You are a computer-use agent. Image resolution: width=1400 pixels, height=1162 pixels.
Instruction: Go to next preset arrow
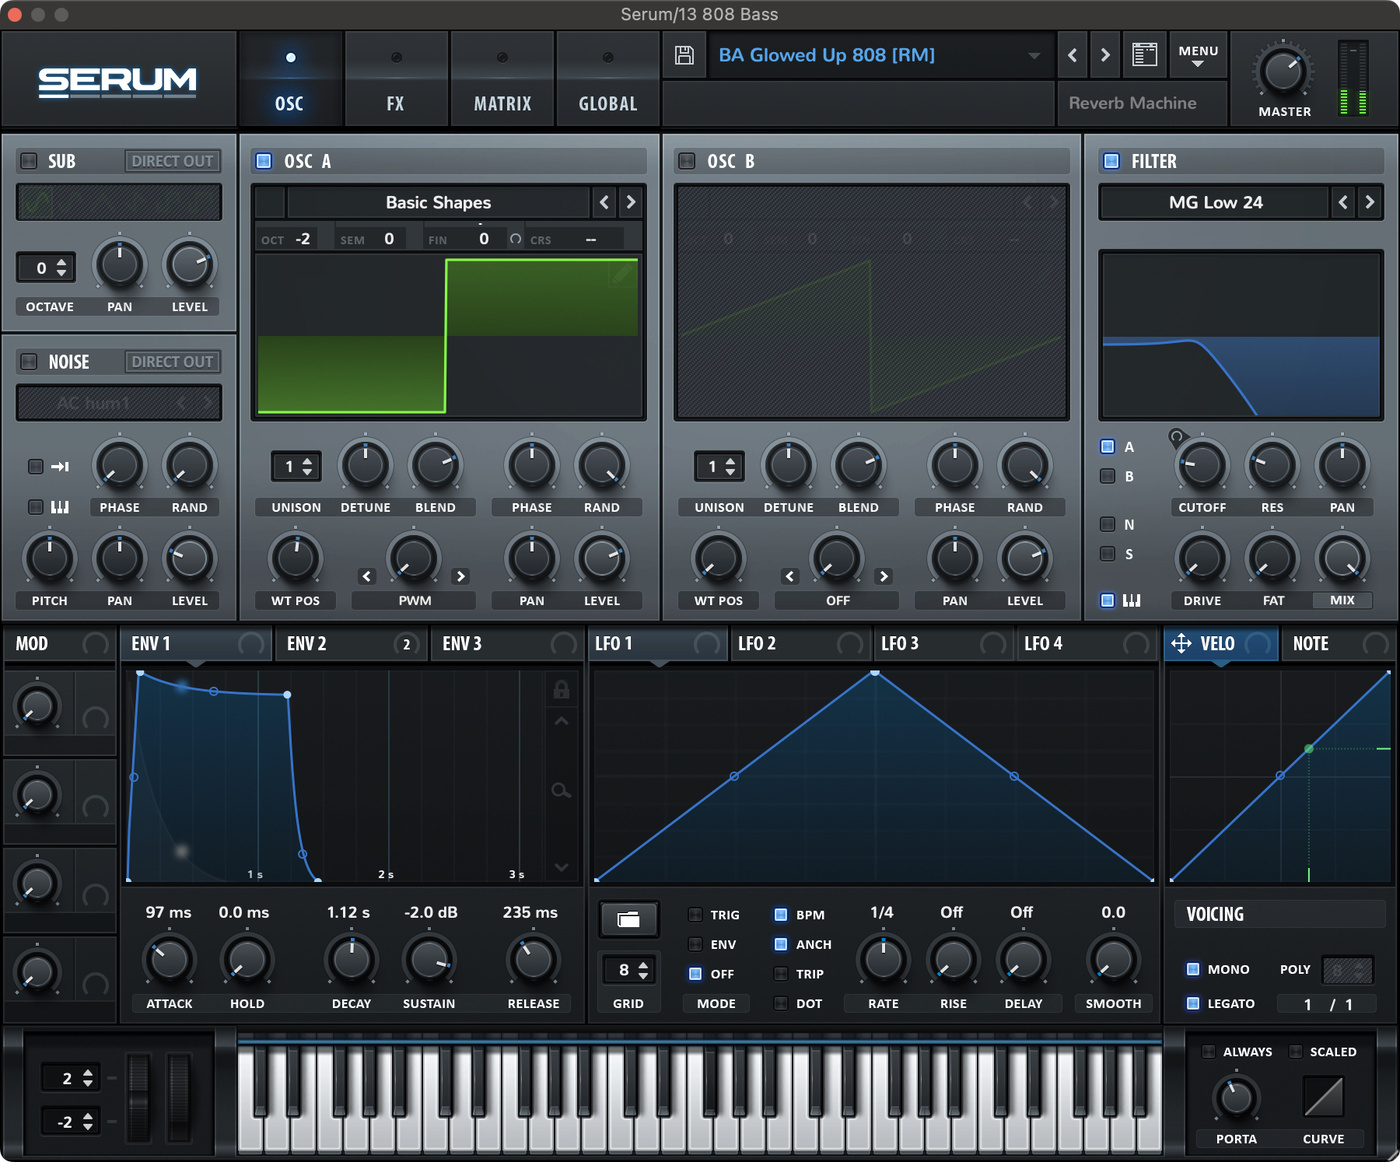pos(1105,55)
